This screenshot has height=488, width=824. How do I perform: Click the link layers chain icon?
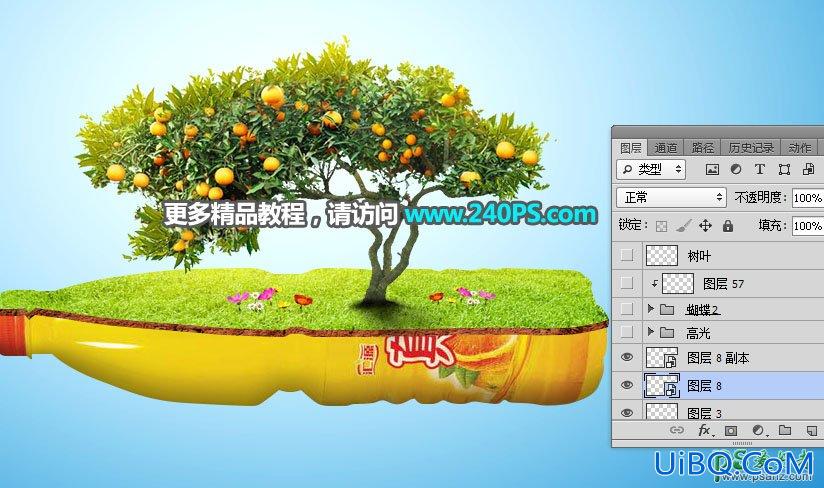[x=676, y=431]
